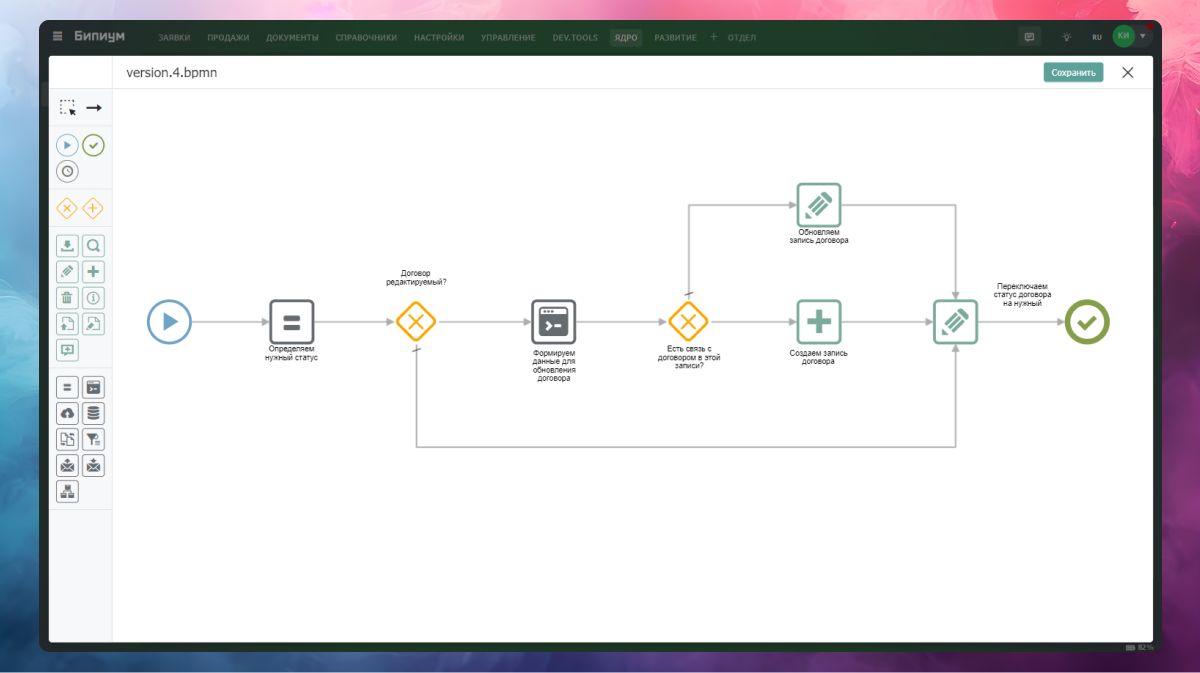Screen dimensions: 1200x673
Task: Close the version.4.bpmn editor
Action: [1128, 72]
